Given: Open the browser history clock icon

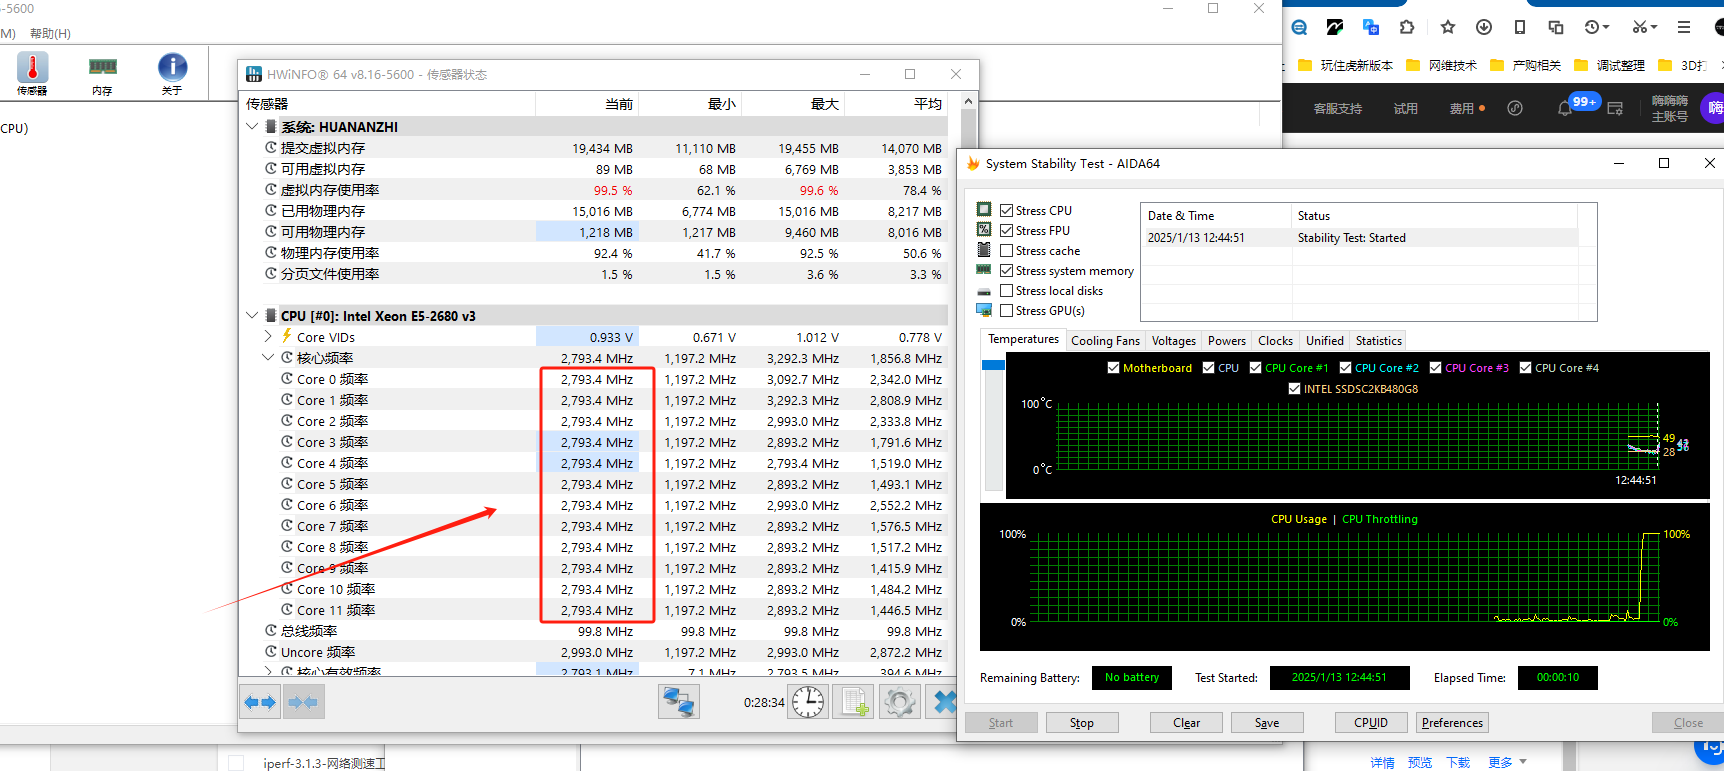Looking at the screenshot, I should click(x=1592, y=27).
